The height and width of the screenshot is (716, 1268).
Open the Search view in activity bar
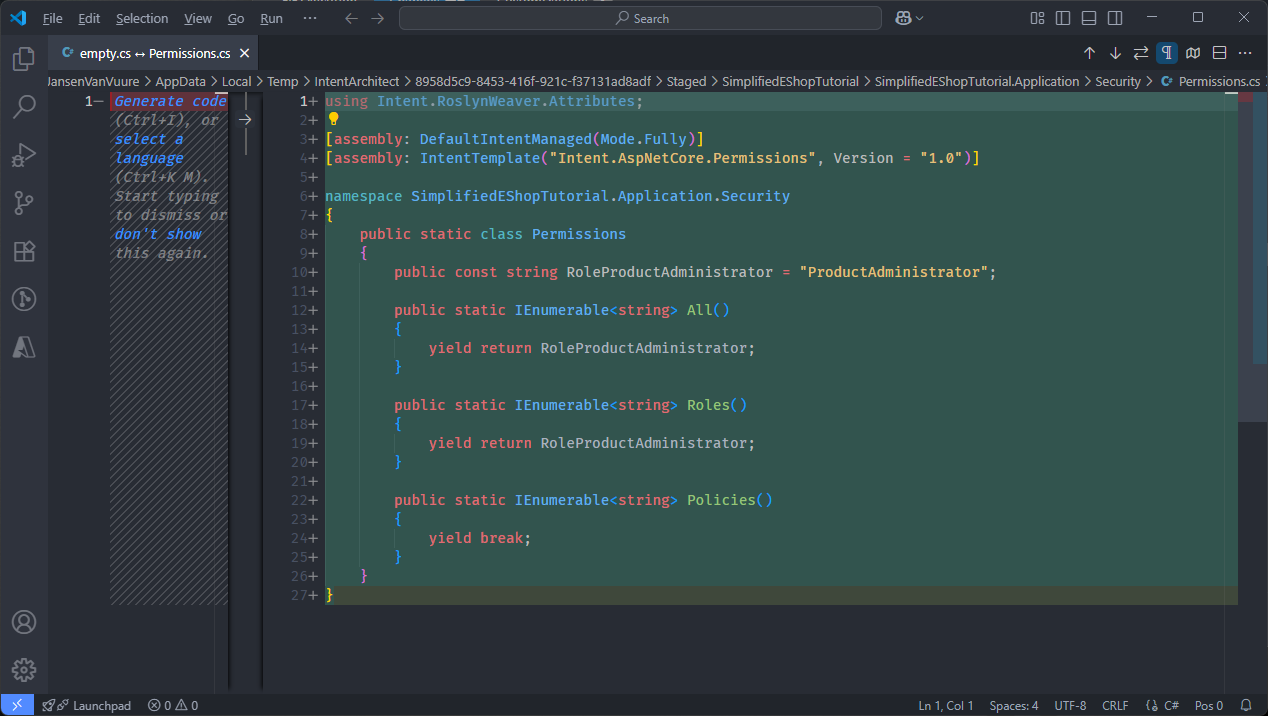click(24, 107)
